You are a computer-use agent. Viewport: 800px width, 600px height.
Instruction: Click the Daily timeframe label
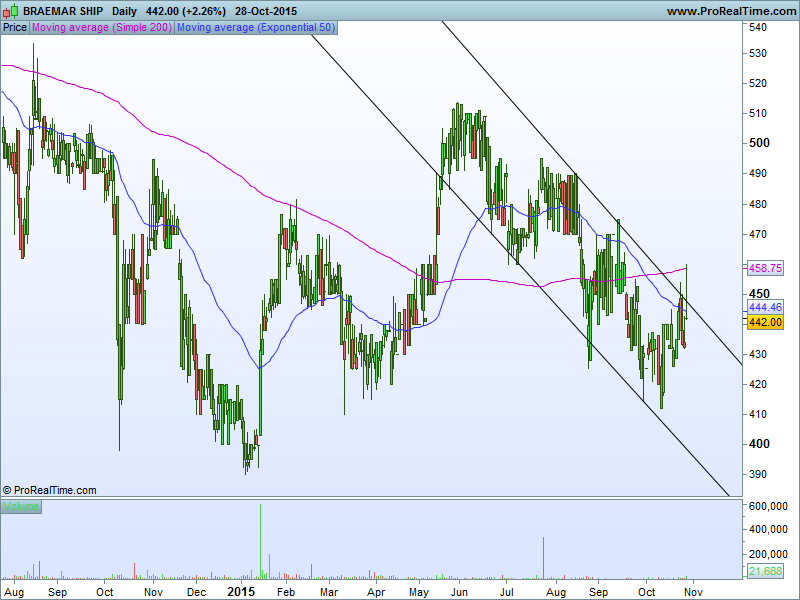[126, 10]
